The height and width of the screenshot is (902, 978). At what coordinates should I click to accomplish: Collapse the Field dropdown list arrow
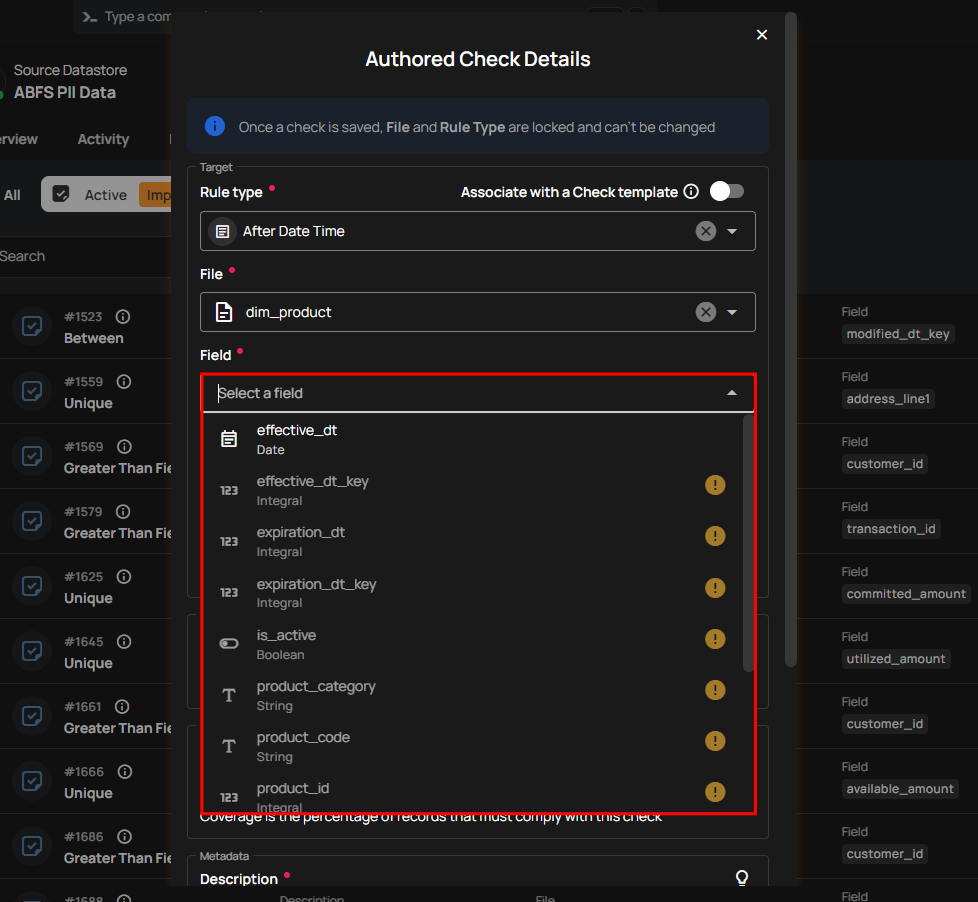point(732,393)
